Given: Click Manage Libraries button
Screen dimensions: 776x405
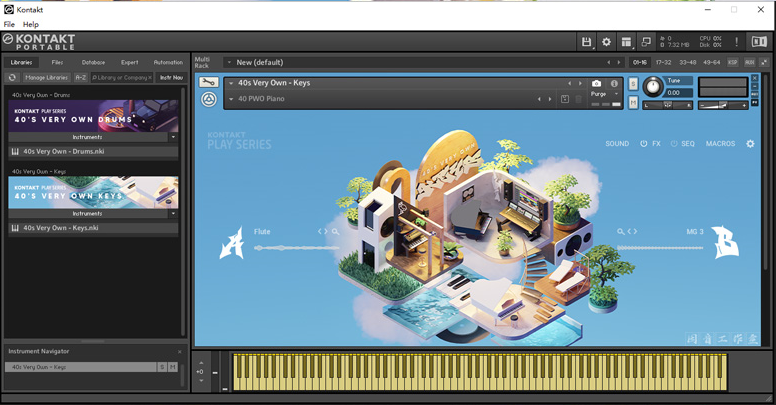Looking at the screenshot, I should [47, 77].
